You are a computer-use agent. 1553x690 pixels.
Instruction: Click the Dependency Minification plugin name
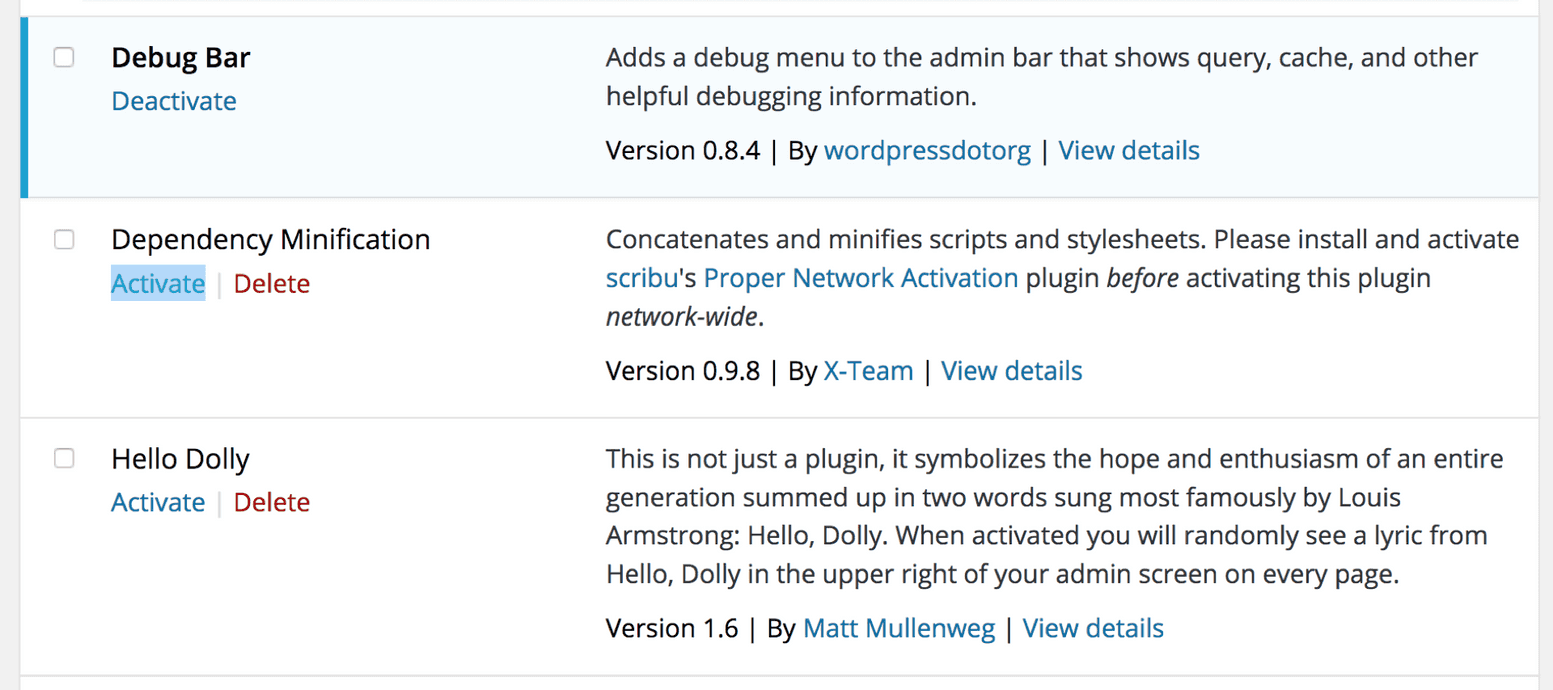[x=271, y=240]
